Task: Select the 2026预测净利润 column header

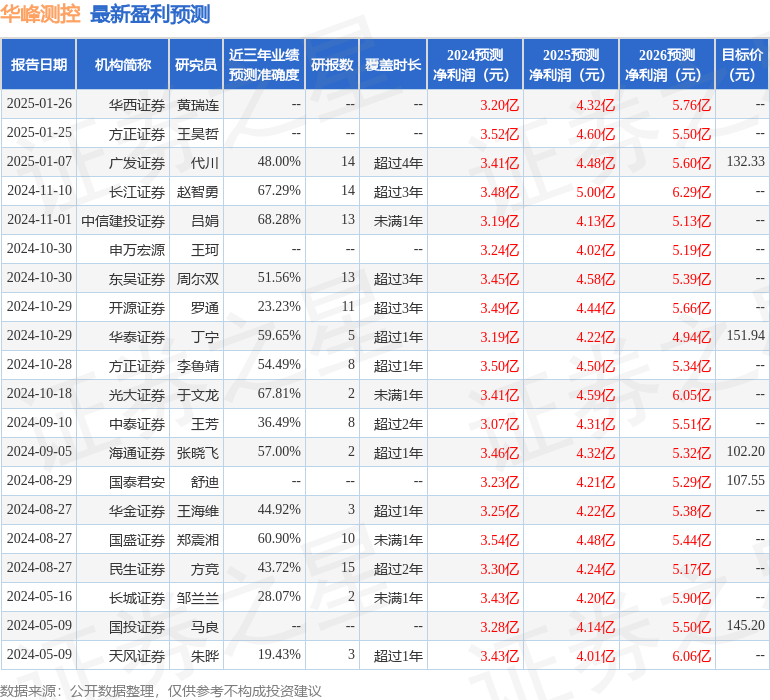Action: (667, 65)
